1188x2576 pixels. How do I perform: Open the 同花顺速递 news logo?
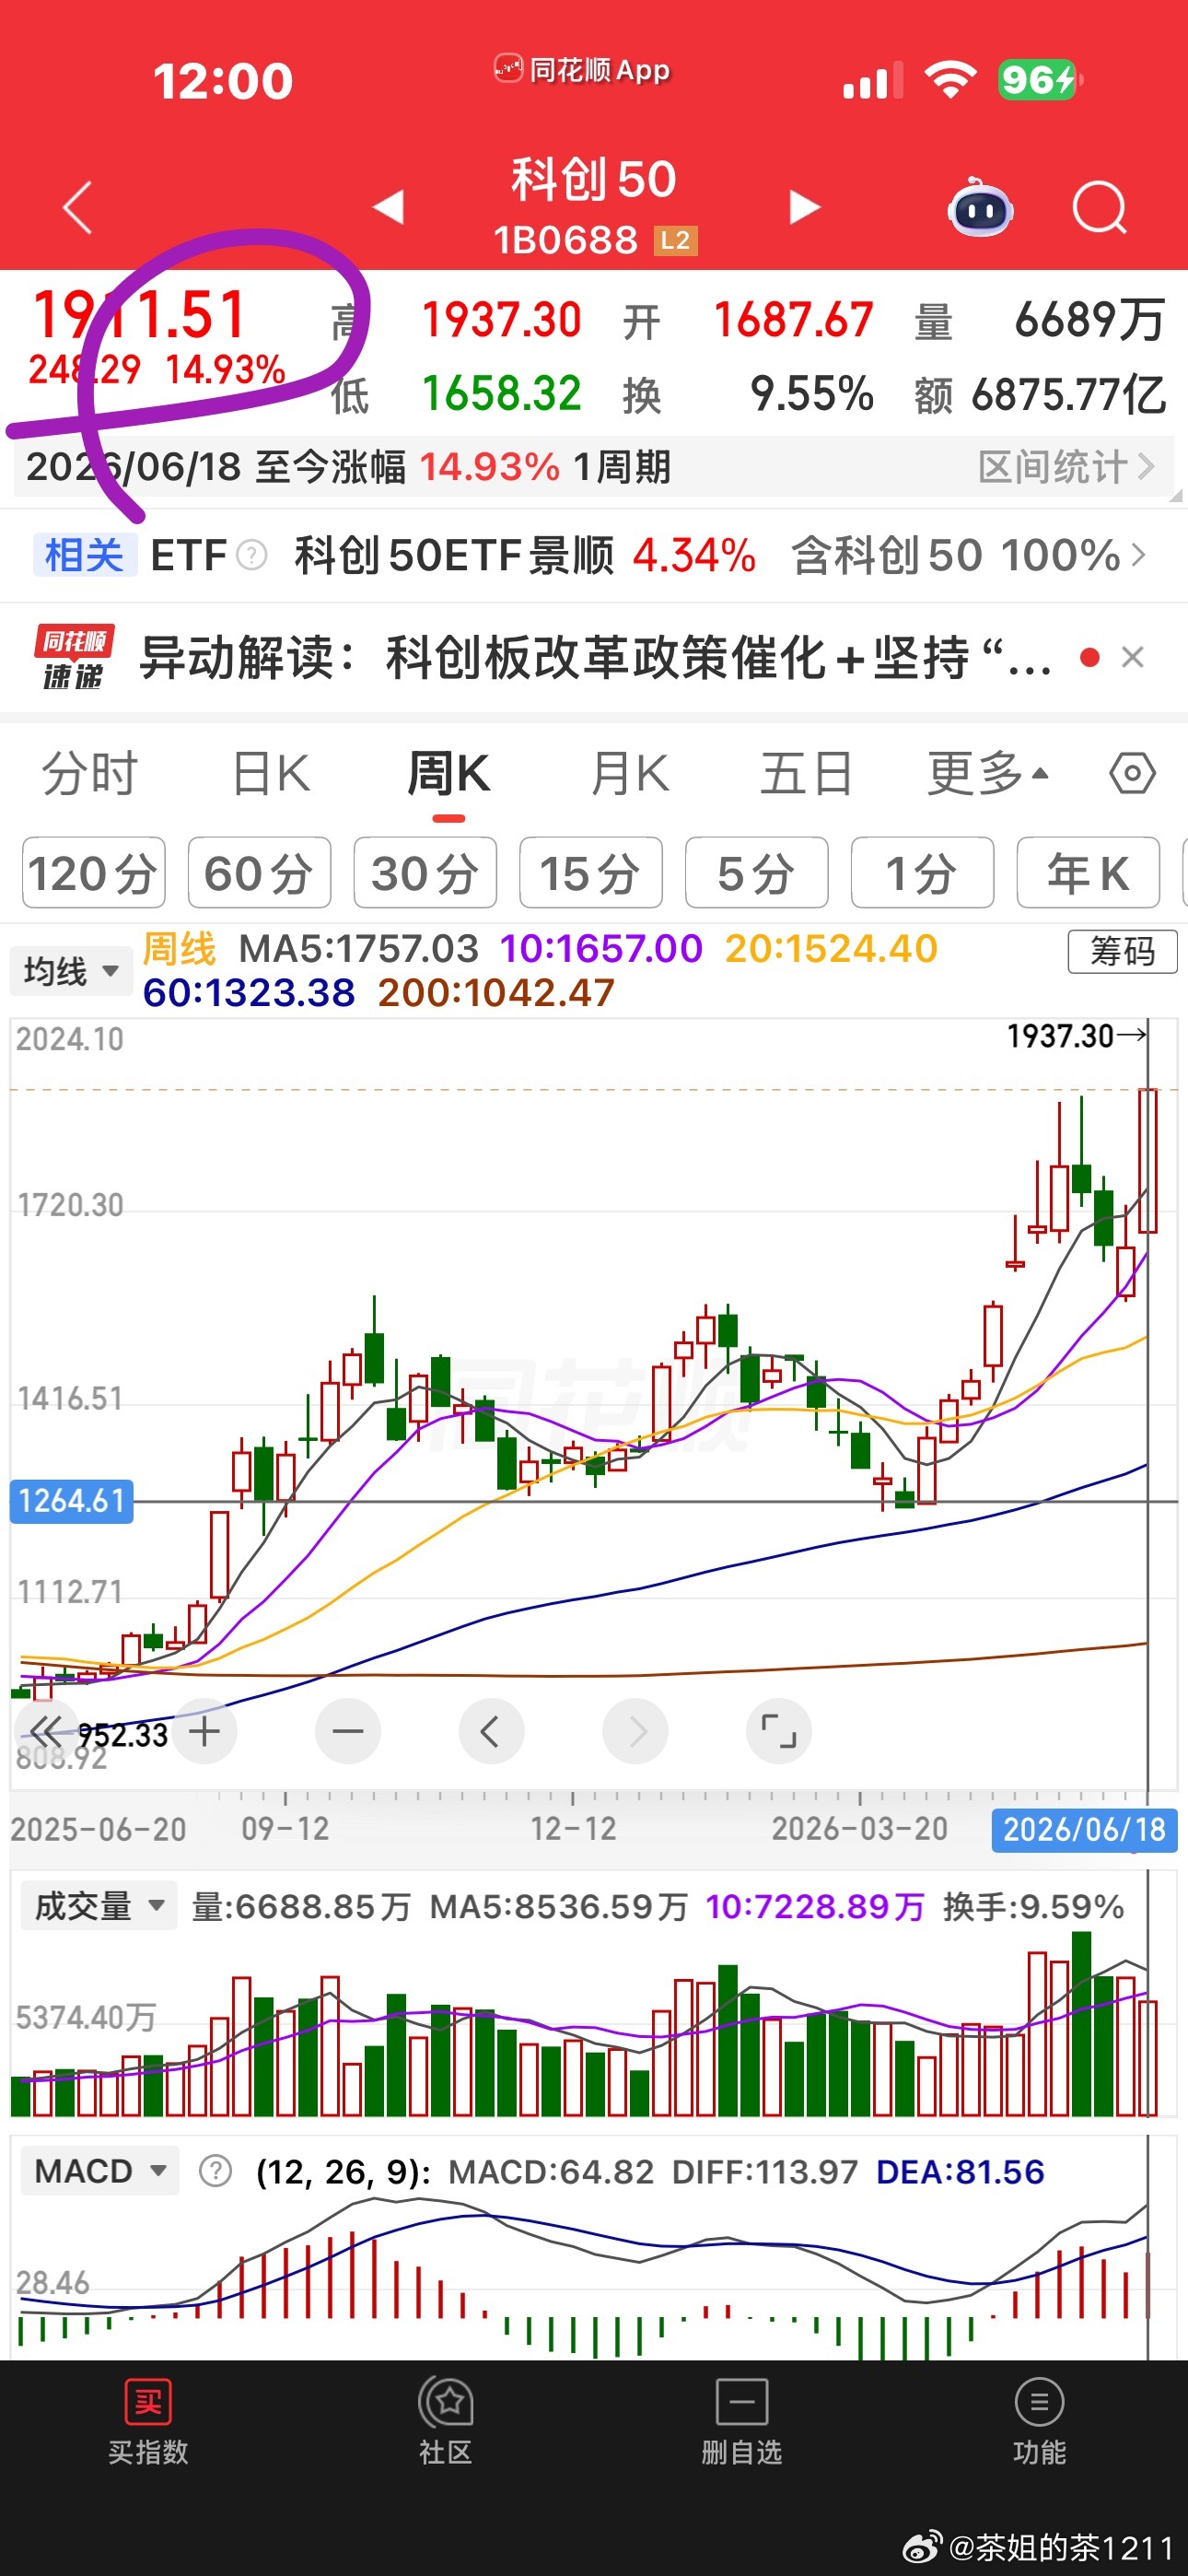pyautogui.click(x=74, y=657)
